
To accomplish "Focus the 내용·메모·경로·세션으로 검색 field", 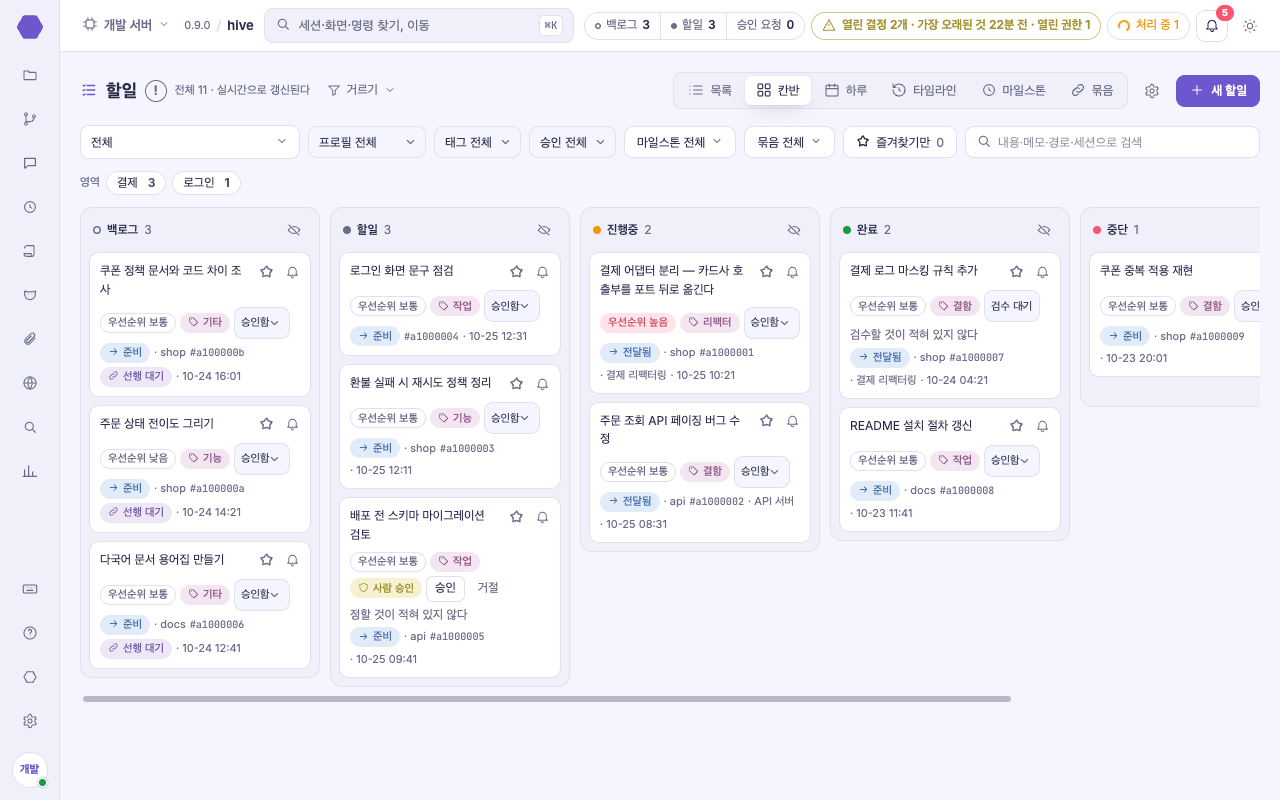I will click(1112, 142).
